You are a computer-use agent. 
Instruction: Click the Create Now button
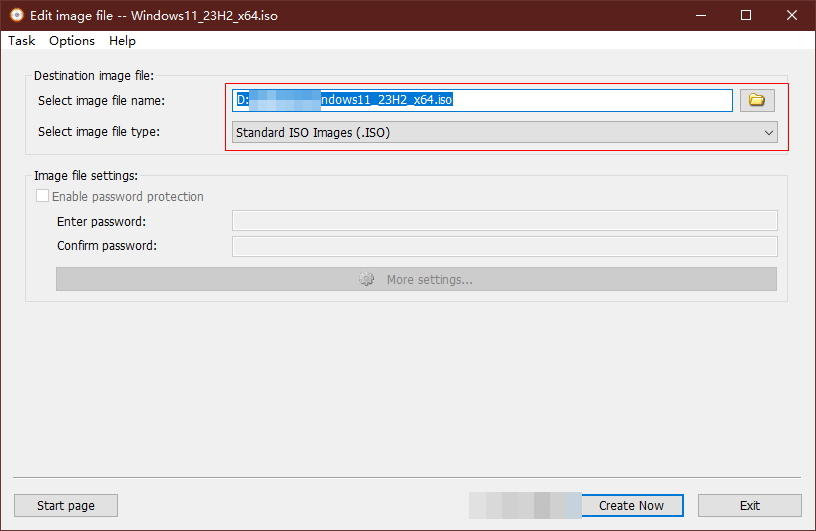(x=631, y=505)
